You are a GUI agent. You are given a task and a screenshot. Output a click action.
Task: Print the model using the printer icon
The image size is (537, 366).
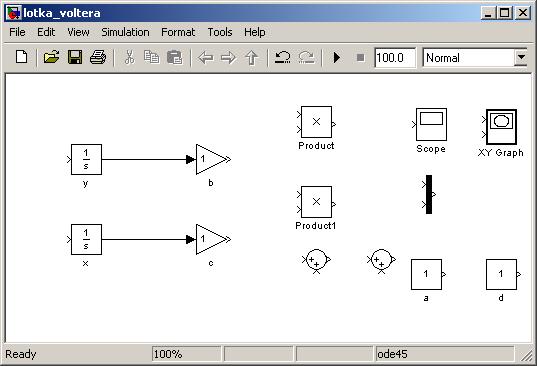pyautogui.click(x=98, y=57)
